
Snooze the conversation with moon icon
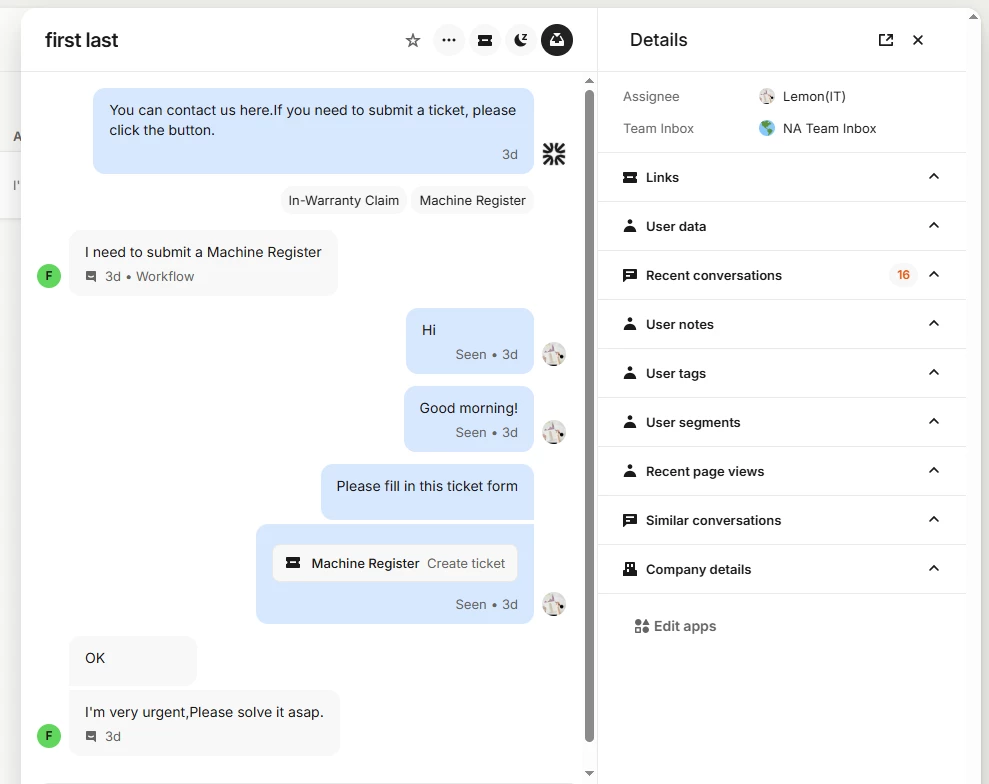pos(521,40)
